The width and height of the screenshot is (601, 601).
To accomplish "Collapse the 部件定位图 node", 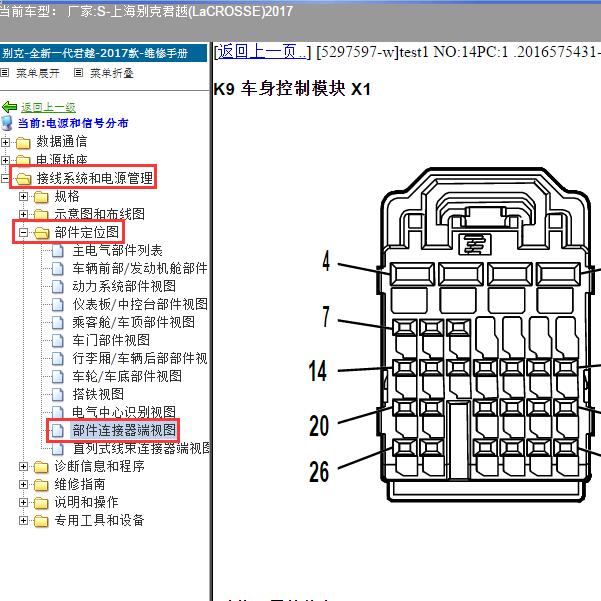I will tap(23, 232).
